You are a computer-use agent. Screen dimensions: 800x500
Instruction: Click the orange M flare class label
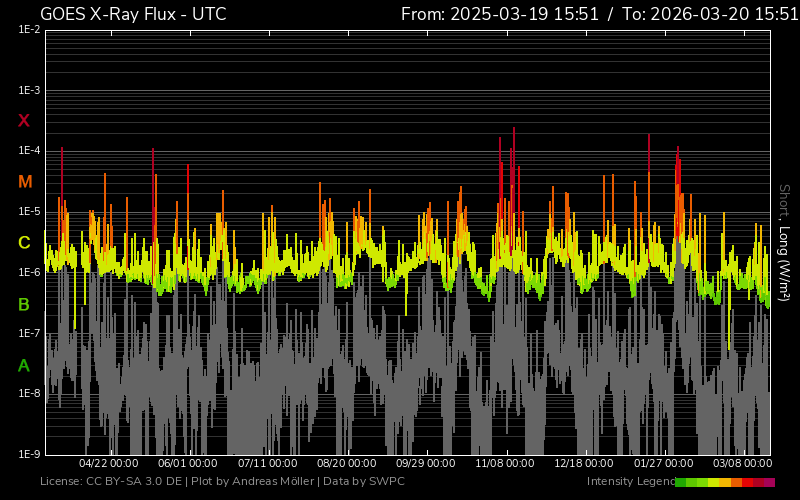25,182
